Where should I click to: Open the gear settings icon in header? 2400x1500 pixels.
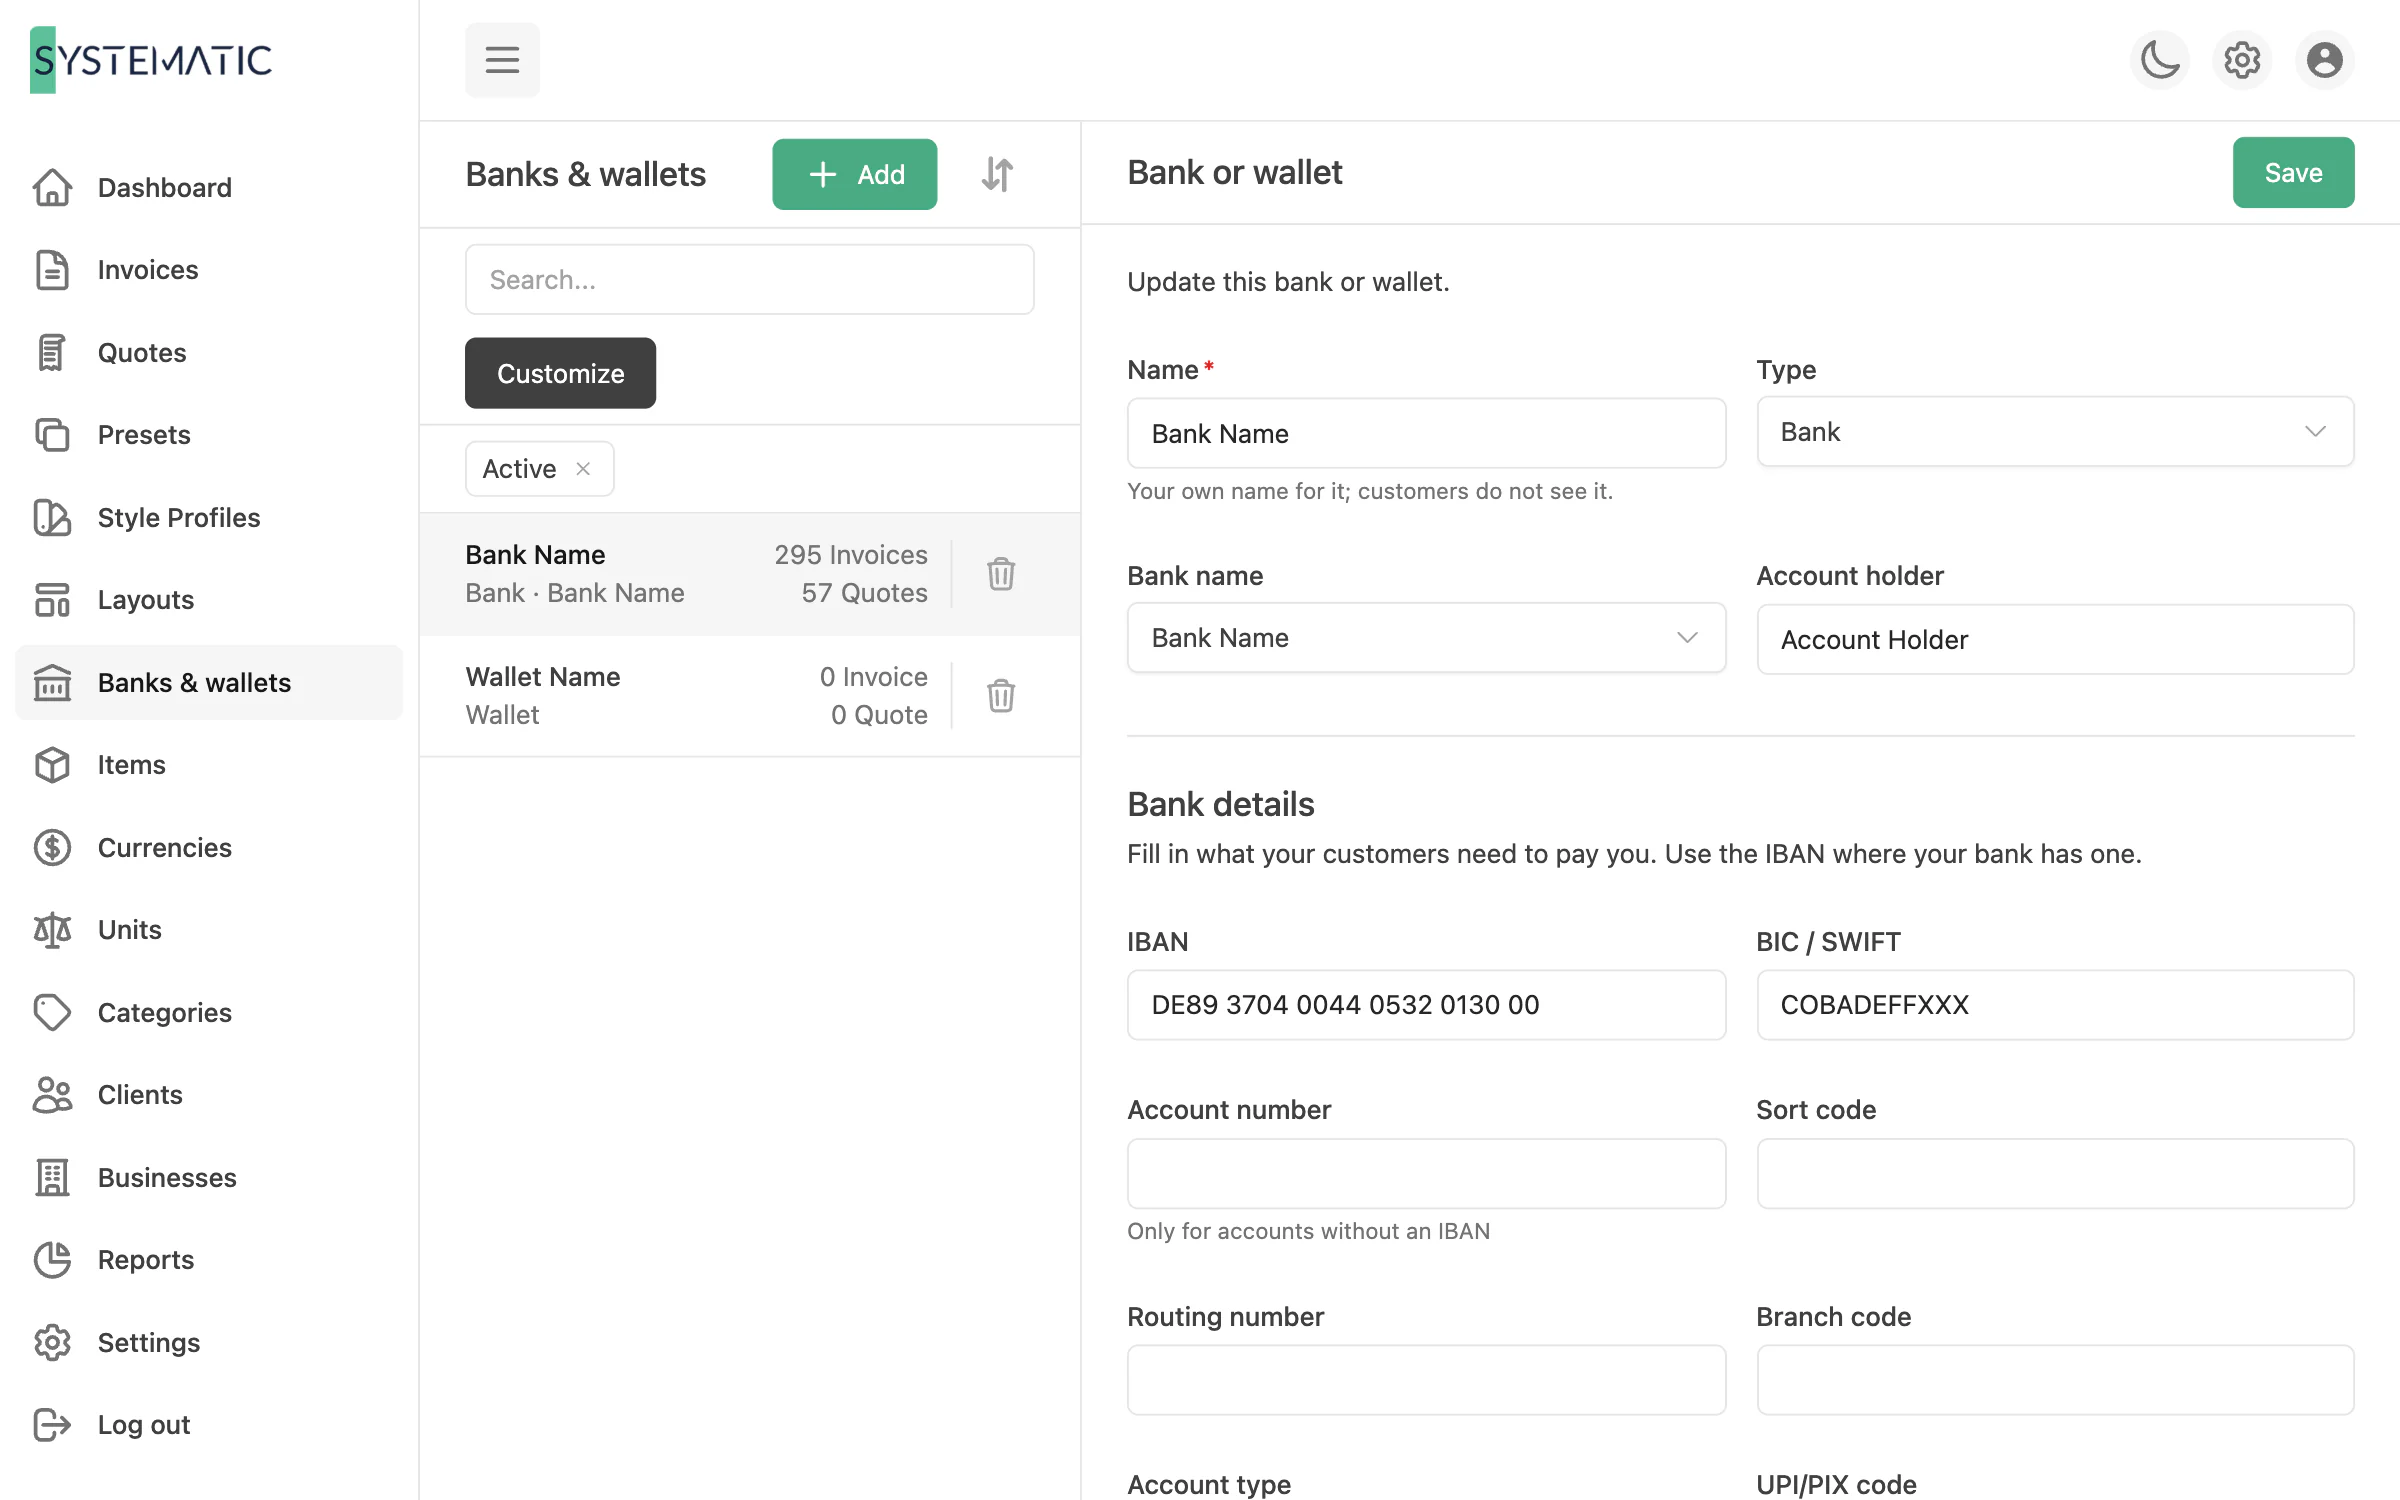(2242, 60)
